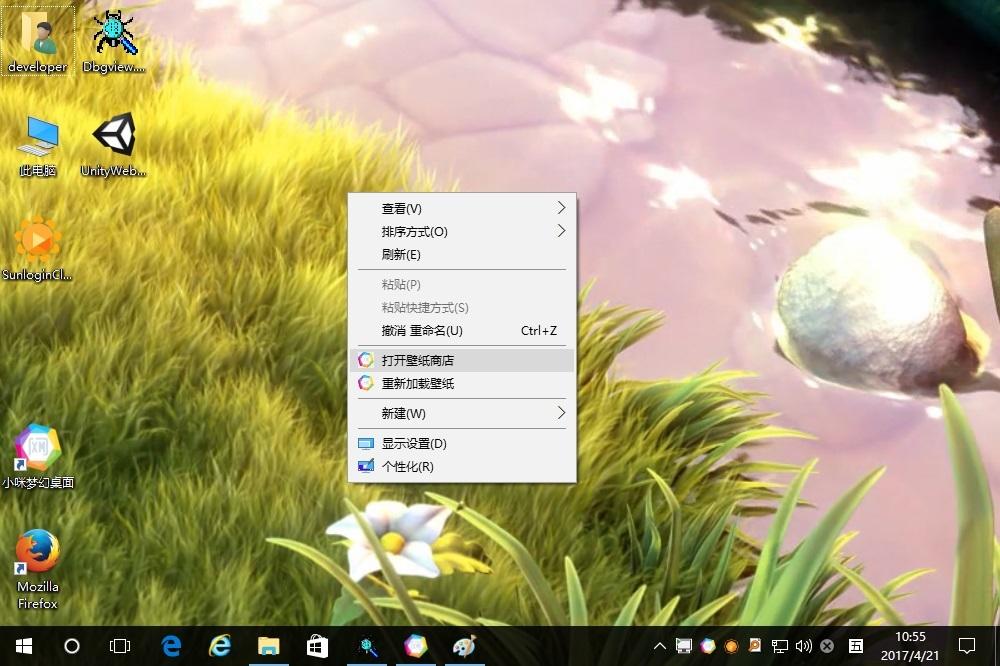1000x666 pixels.
Task: Open the clock showing 10:55
Action: (x=910, y=646)
